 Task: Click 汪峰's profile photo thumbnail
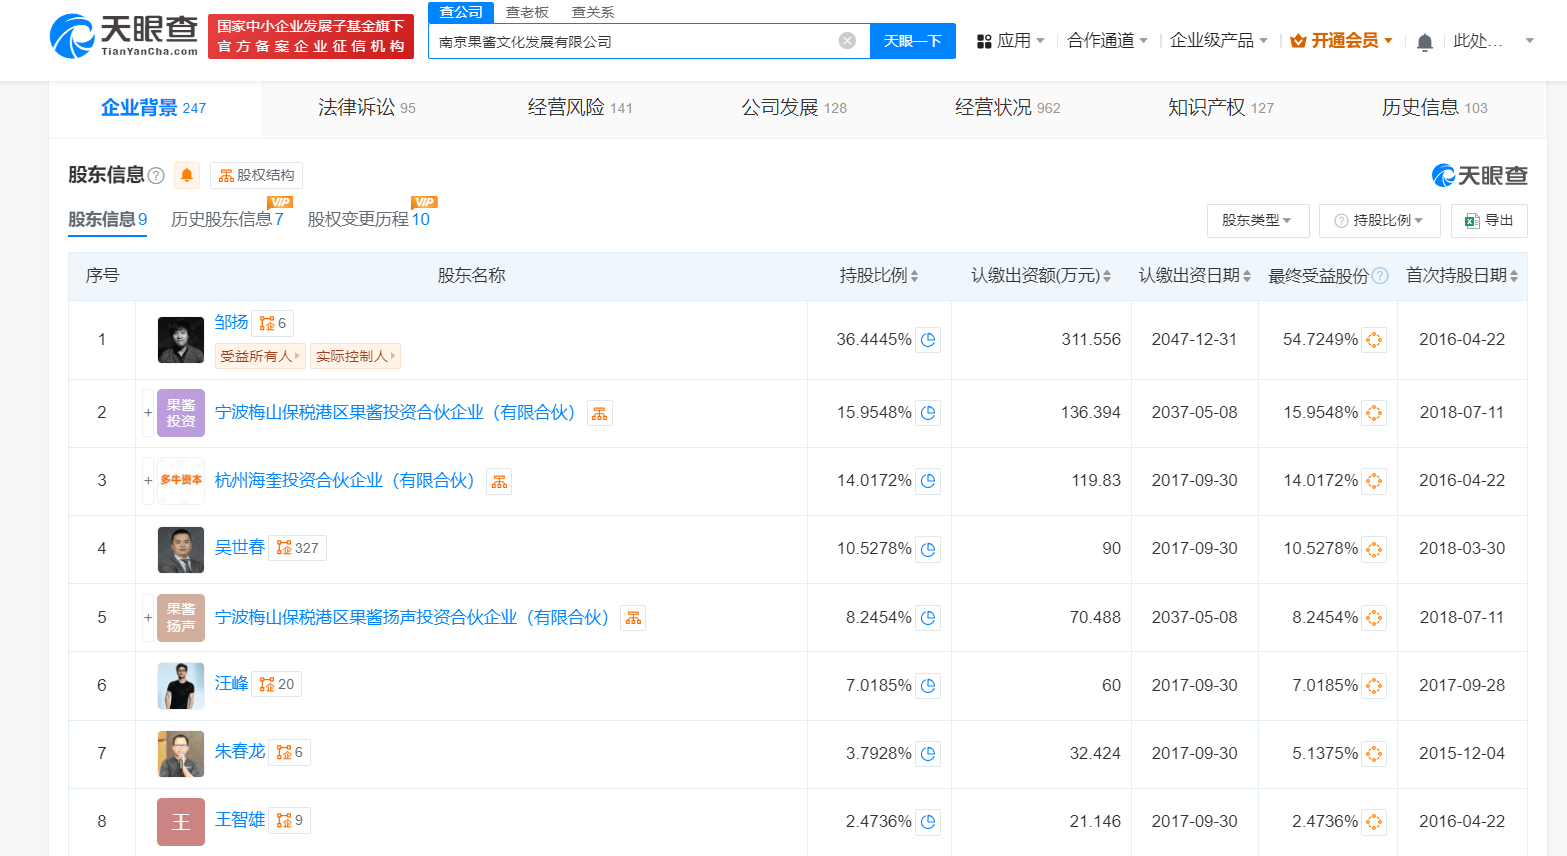[x=181, y=686]
